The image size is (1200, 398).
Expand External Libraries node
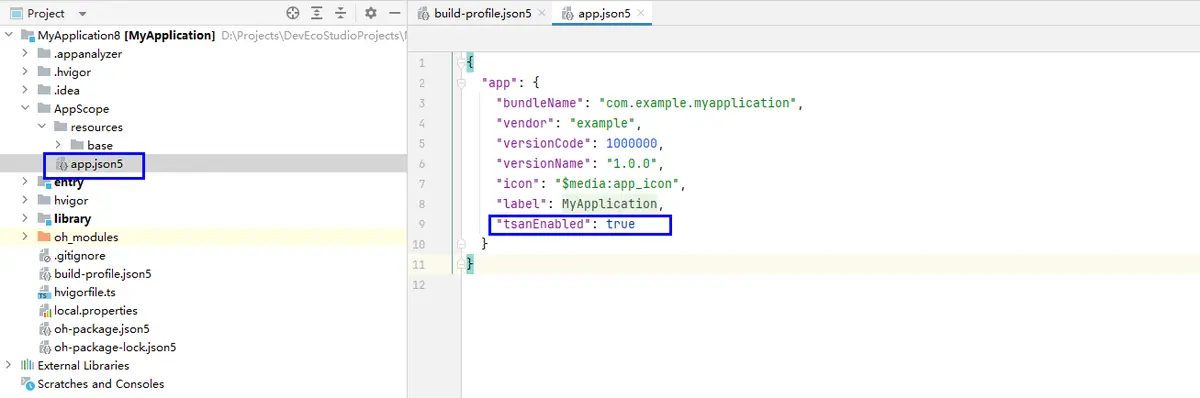10,365
